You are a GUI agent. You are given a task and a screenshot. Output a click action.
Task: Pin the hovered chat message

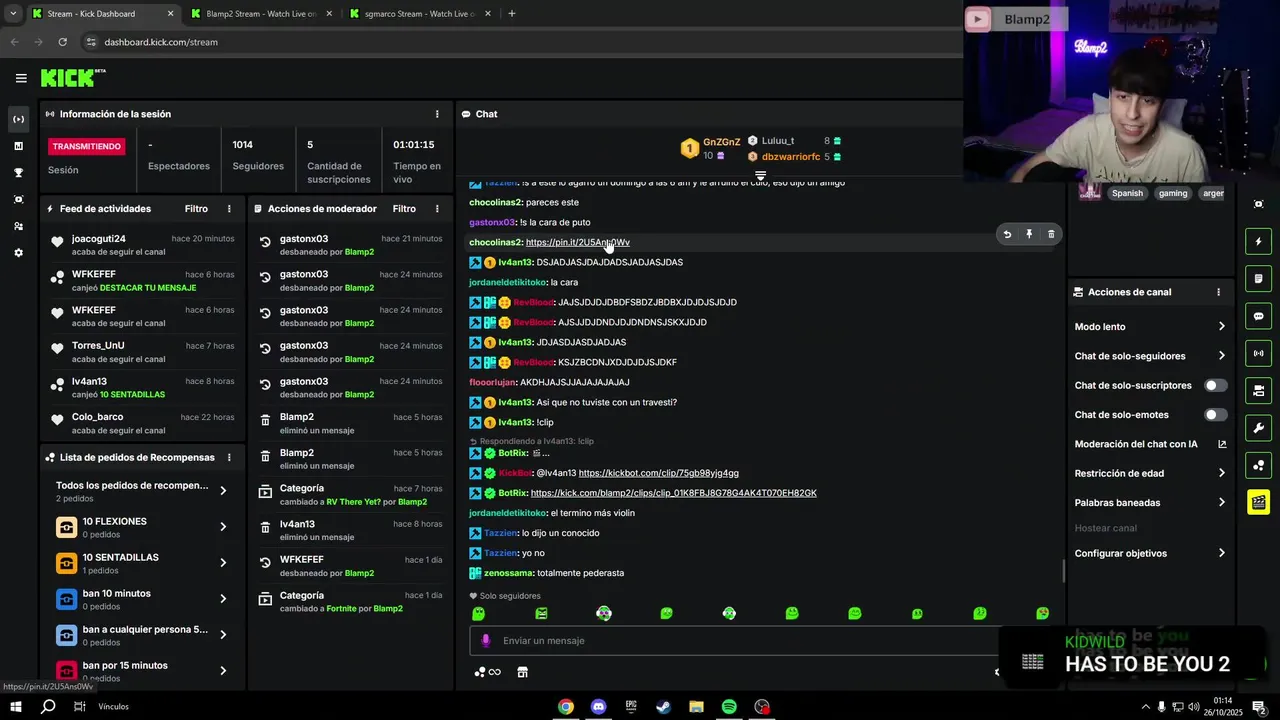pyautogui.click(x=1029, y=234)
